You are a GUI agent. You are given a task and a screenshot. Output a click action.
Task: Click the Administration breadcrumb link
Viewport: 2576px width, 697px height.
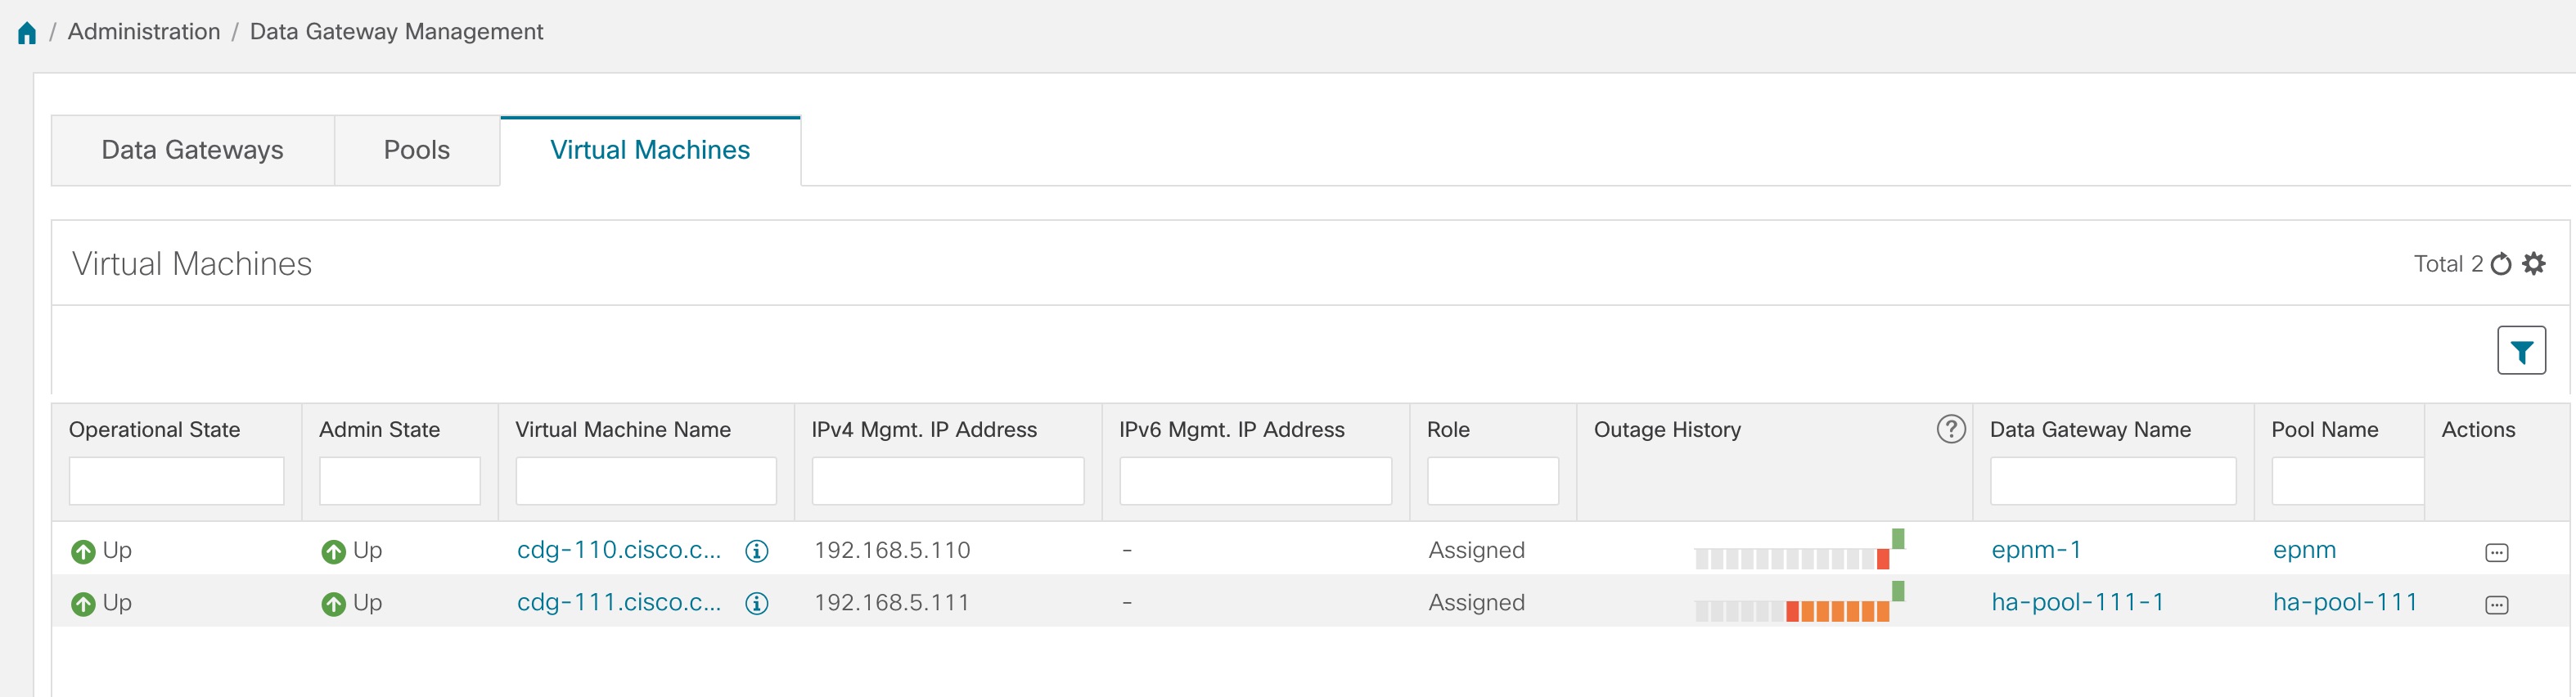tap(144, 32)
